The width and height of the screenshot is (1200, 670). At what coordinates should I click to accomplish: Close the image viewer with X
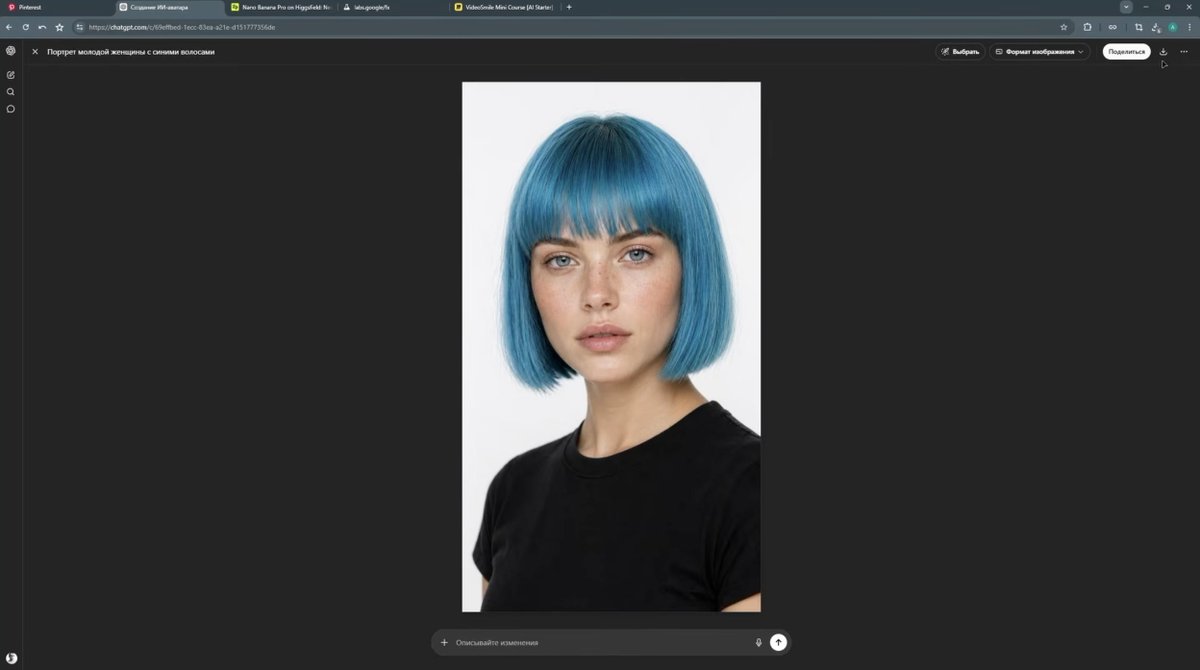tap(35, 51)
